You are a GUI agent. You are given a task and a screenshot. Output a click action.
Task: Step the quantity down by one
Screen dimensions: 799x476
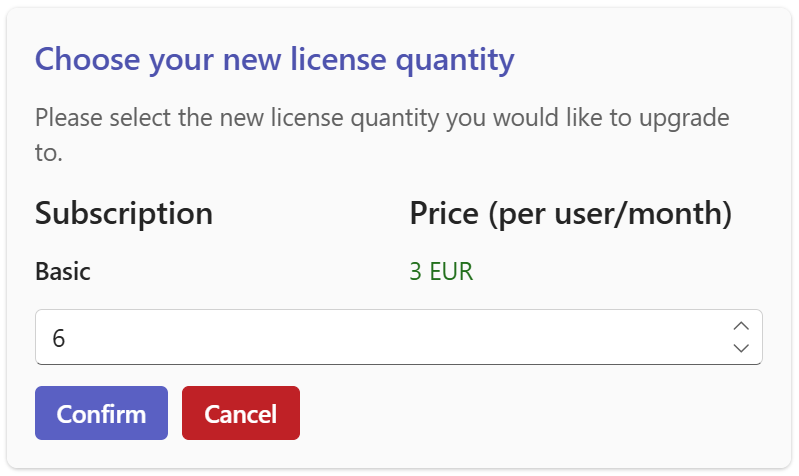click(741, 348)
